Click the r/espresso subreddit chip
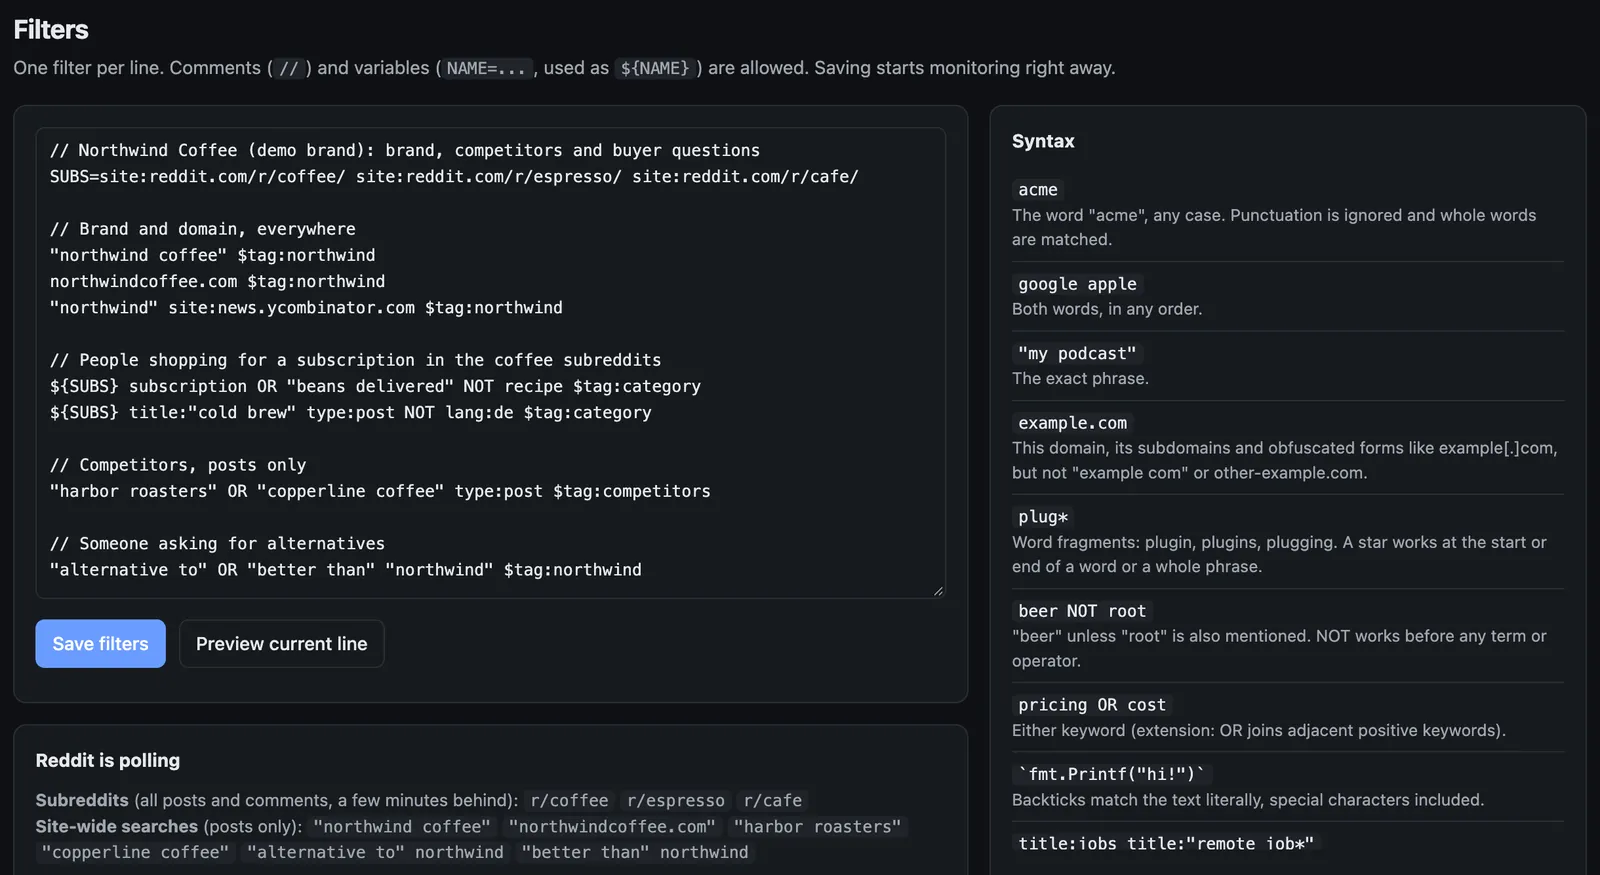This screenshot has width=1600, height=875. click(676, 800)
